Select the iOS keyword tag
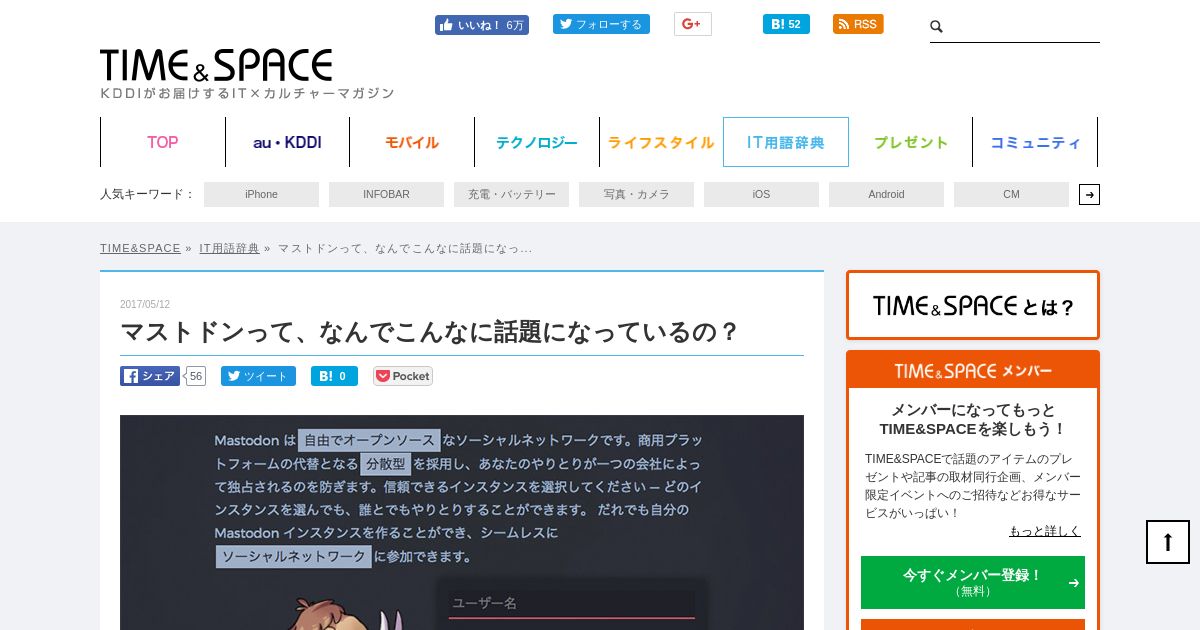This screenshot has height=630, width=1200. [761, 194]
